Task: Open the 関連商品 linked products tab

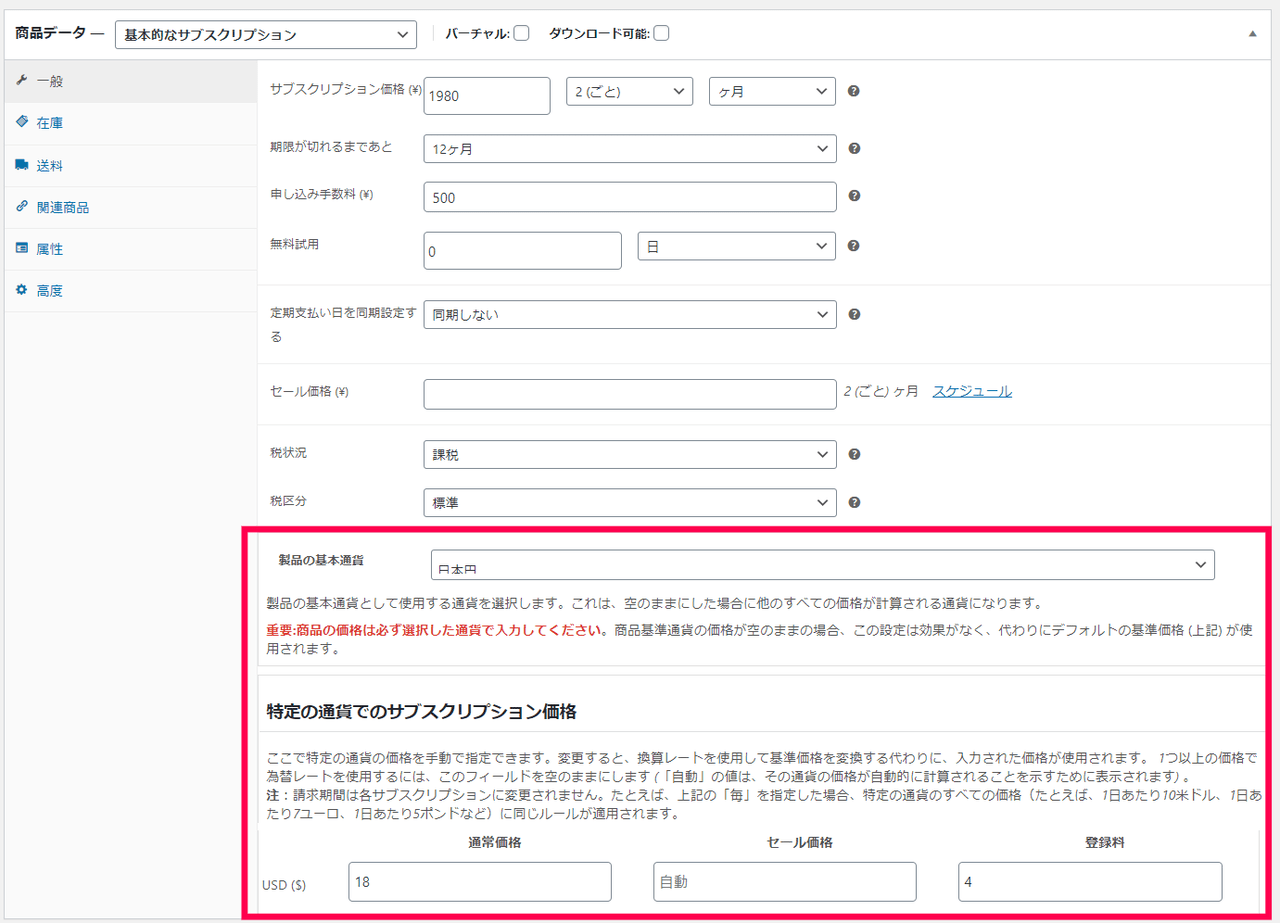Action: [130, 207]
